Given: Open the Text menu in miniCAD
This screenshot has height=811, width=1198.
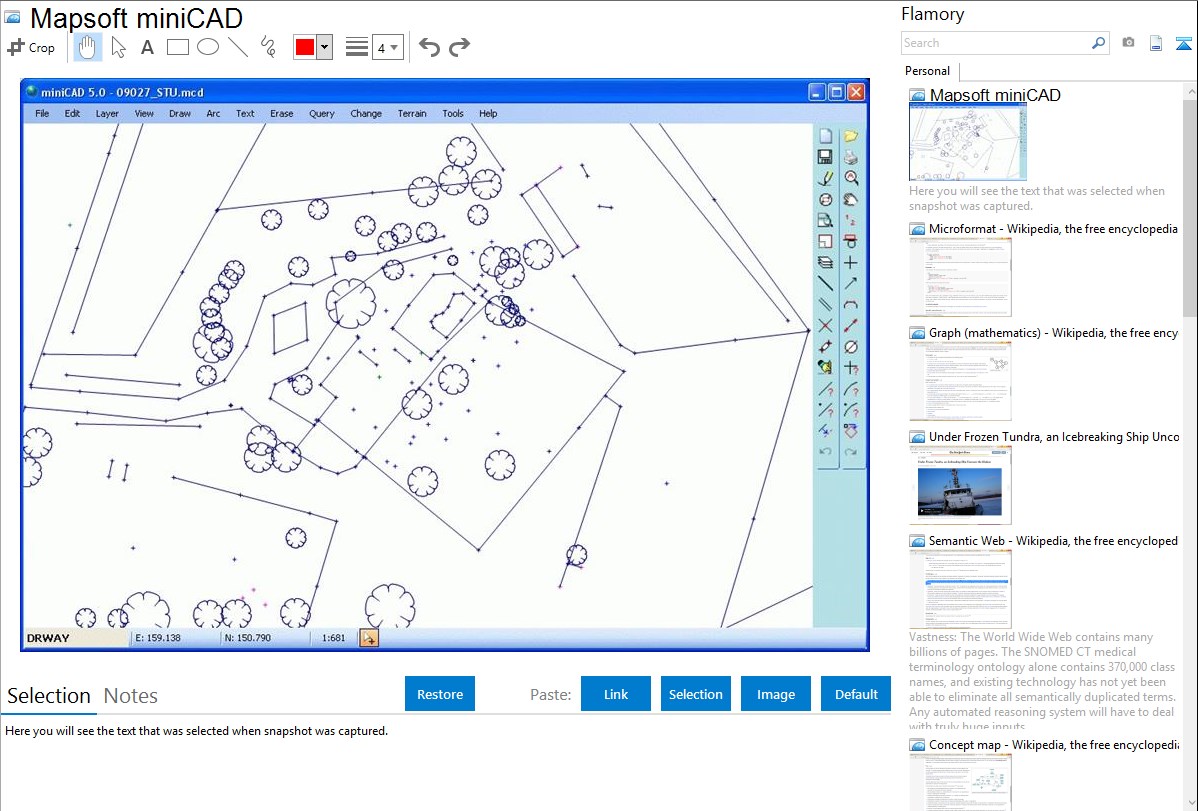Looking at the screenshot, I should [x=245, y=113].
